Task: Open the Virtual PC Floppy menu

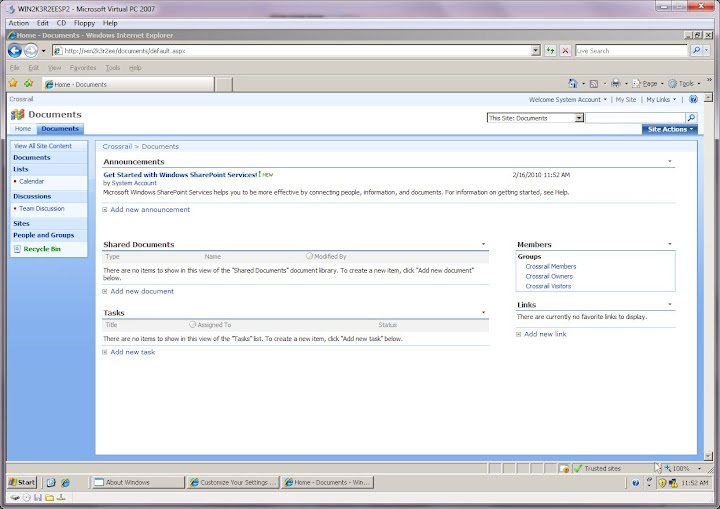Action: pyautogui.click(x=84, y=23)
